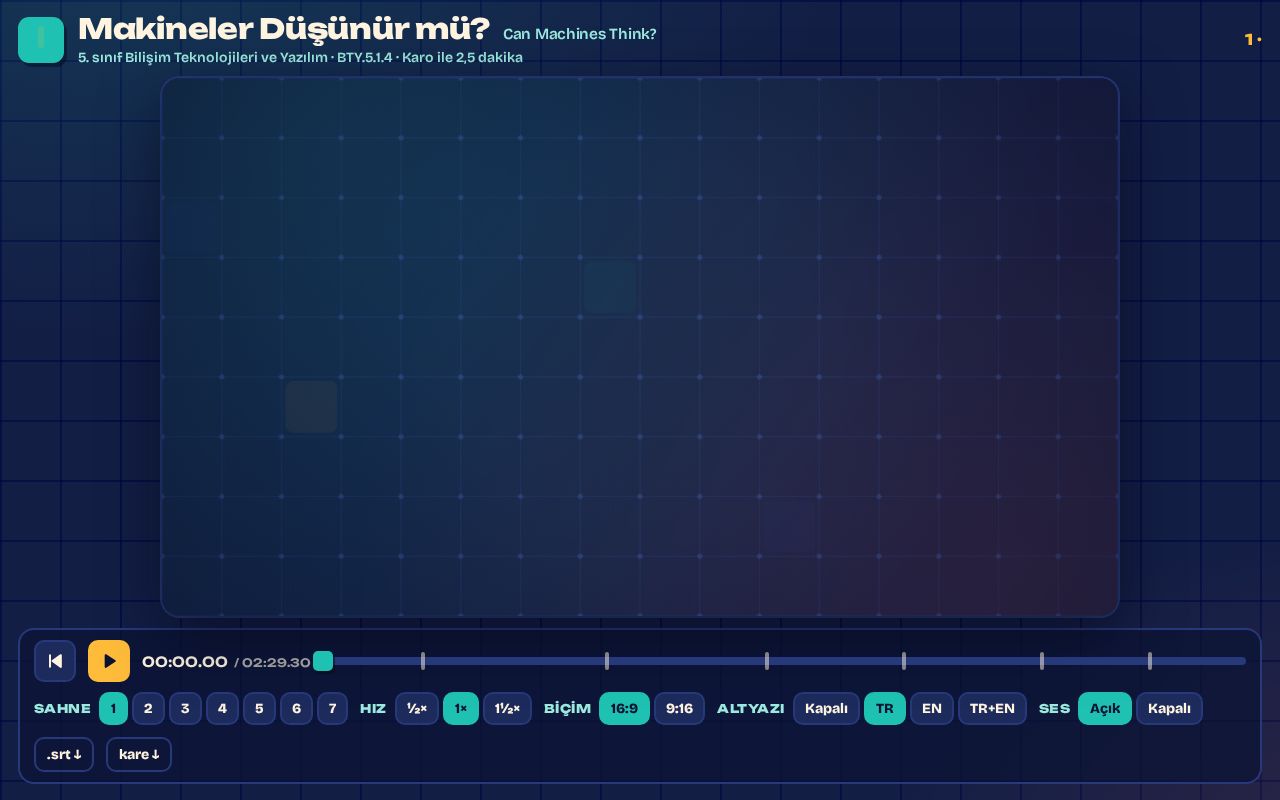The height and width of the screenshot is (800, 1280).
Task: Restart the video with the skip-to-start button
Action: pos(55,661)
